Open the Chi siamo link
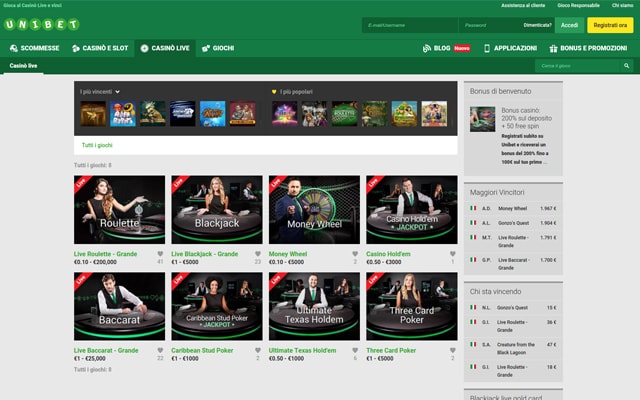This screenshot has width=640, height=400. pyautogui.click(x=622, y=5)
